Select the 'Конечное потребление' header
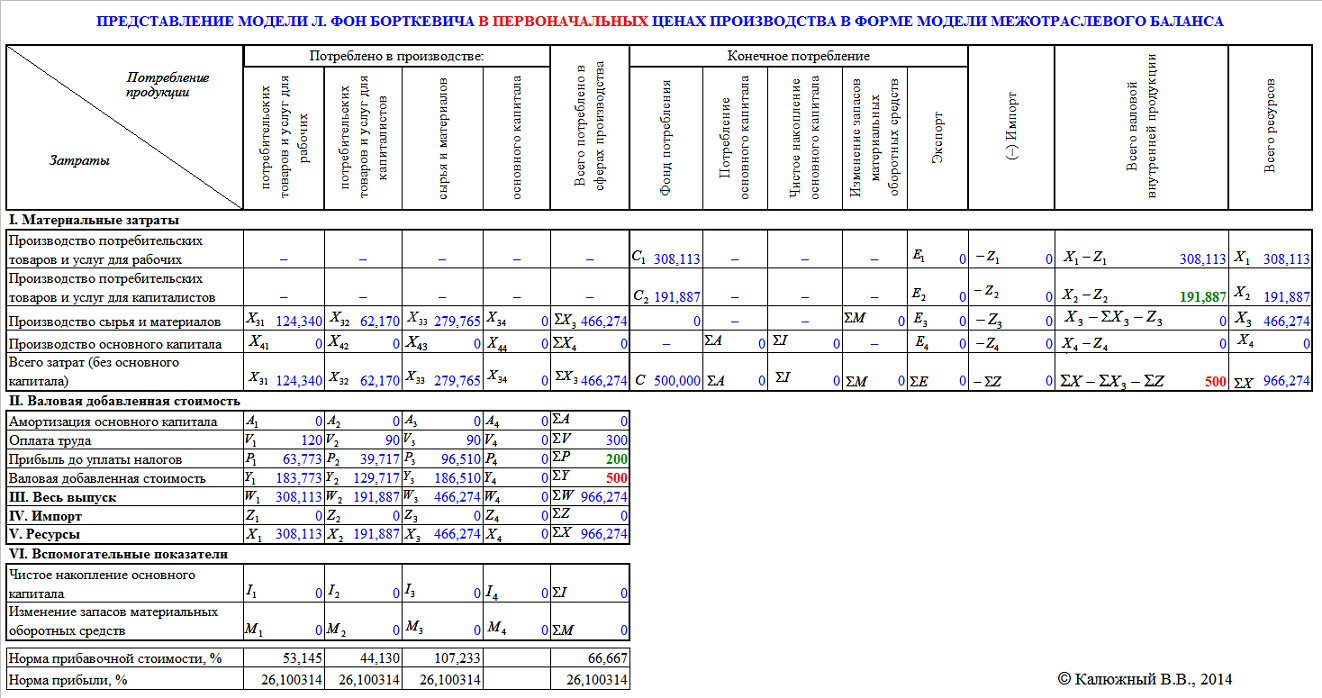Screen dimensions: 1322x698 pyautogui.click(x=799, y=56)
